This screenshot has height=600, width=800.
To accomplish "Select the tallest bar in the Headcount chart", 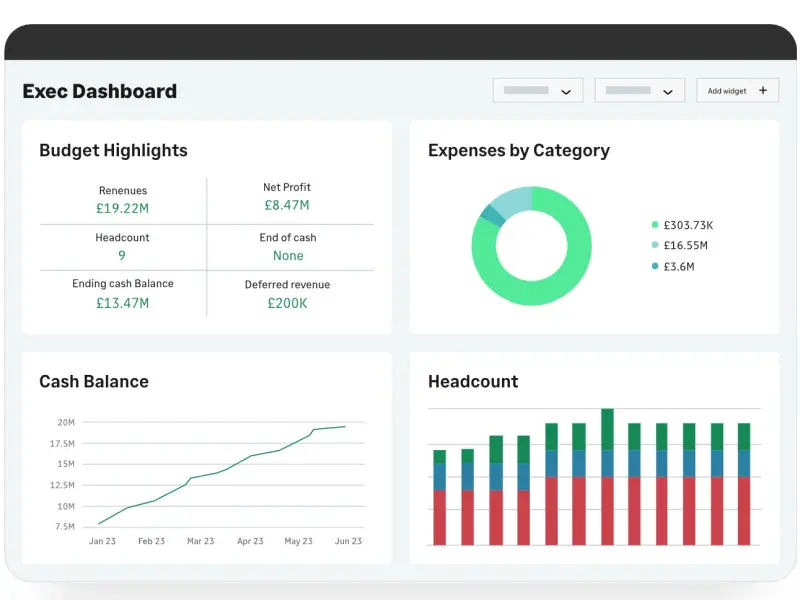I will [607, 476].
